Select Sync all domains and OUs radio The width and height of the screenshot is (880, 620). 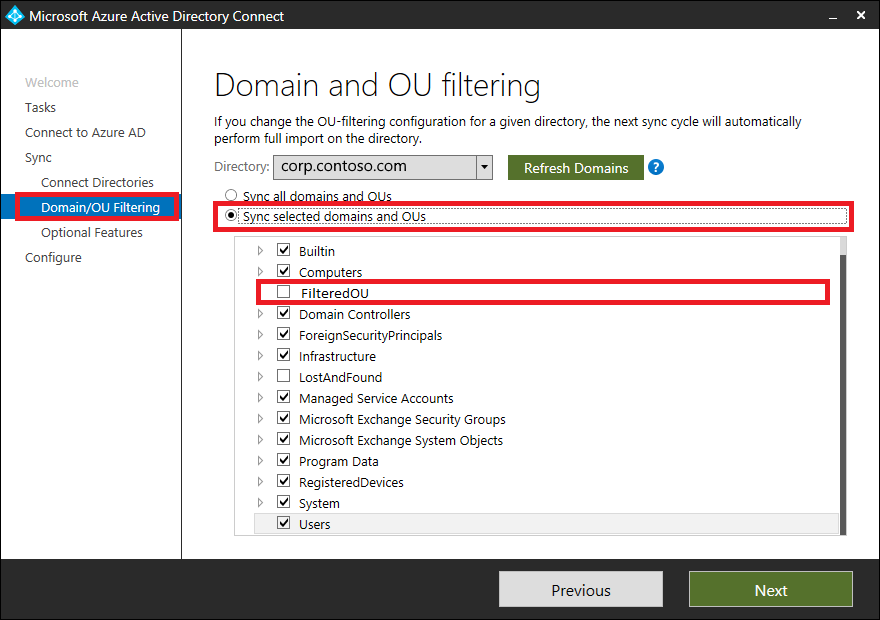coord(231,195)
